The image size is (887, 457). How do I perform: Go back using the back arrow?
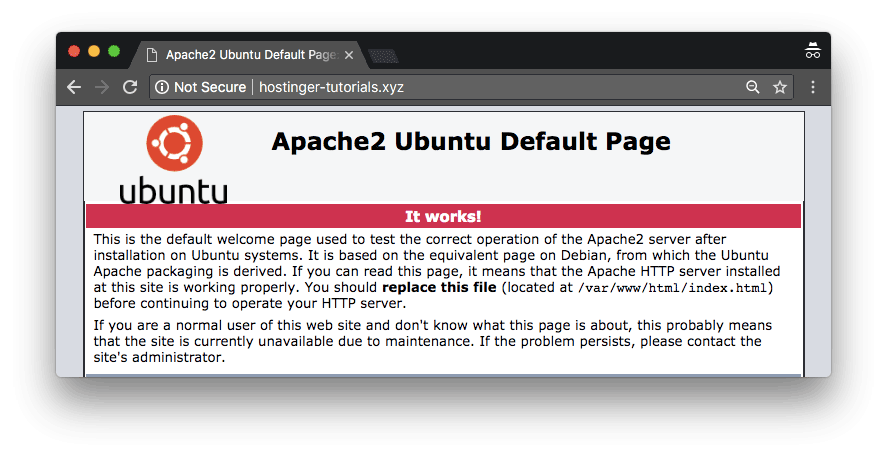click(74, 88)
